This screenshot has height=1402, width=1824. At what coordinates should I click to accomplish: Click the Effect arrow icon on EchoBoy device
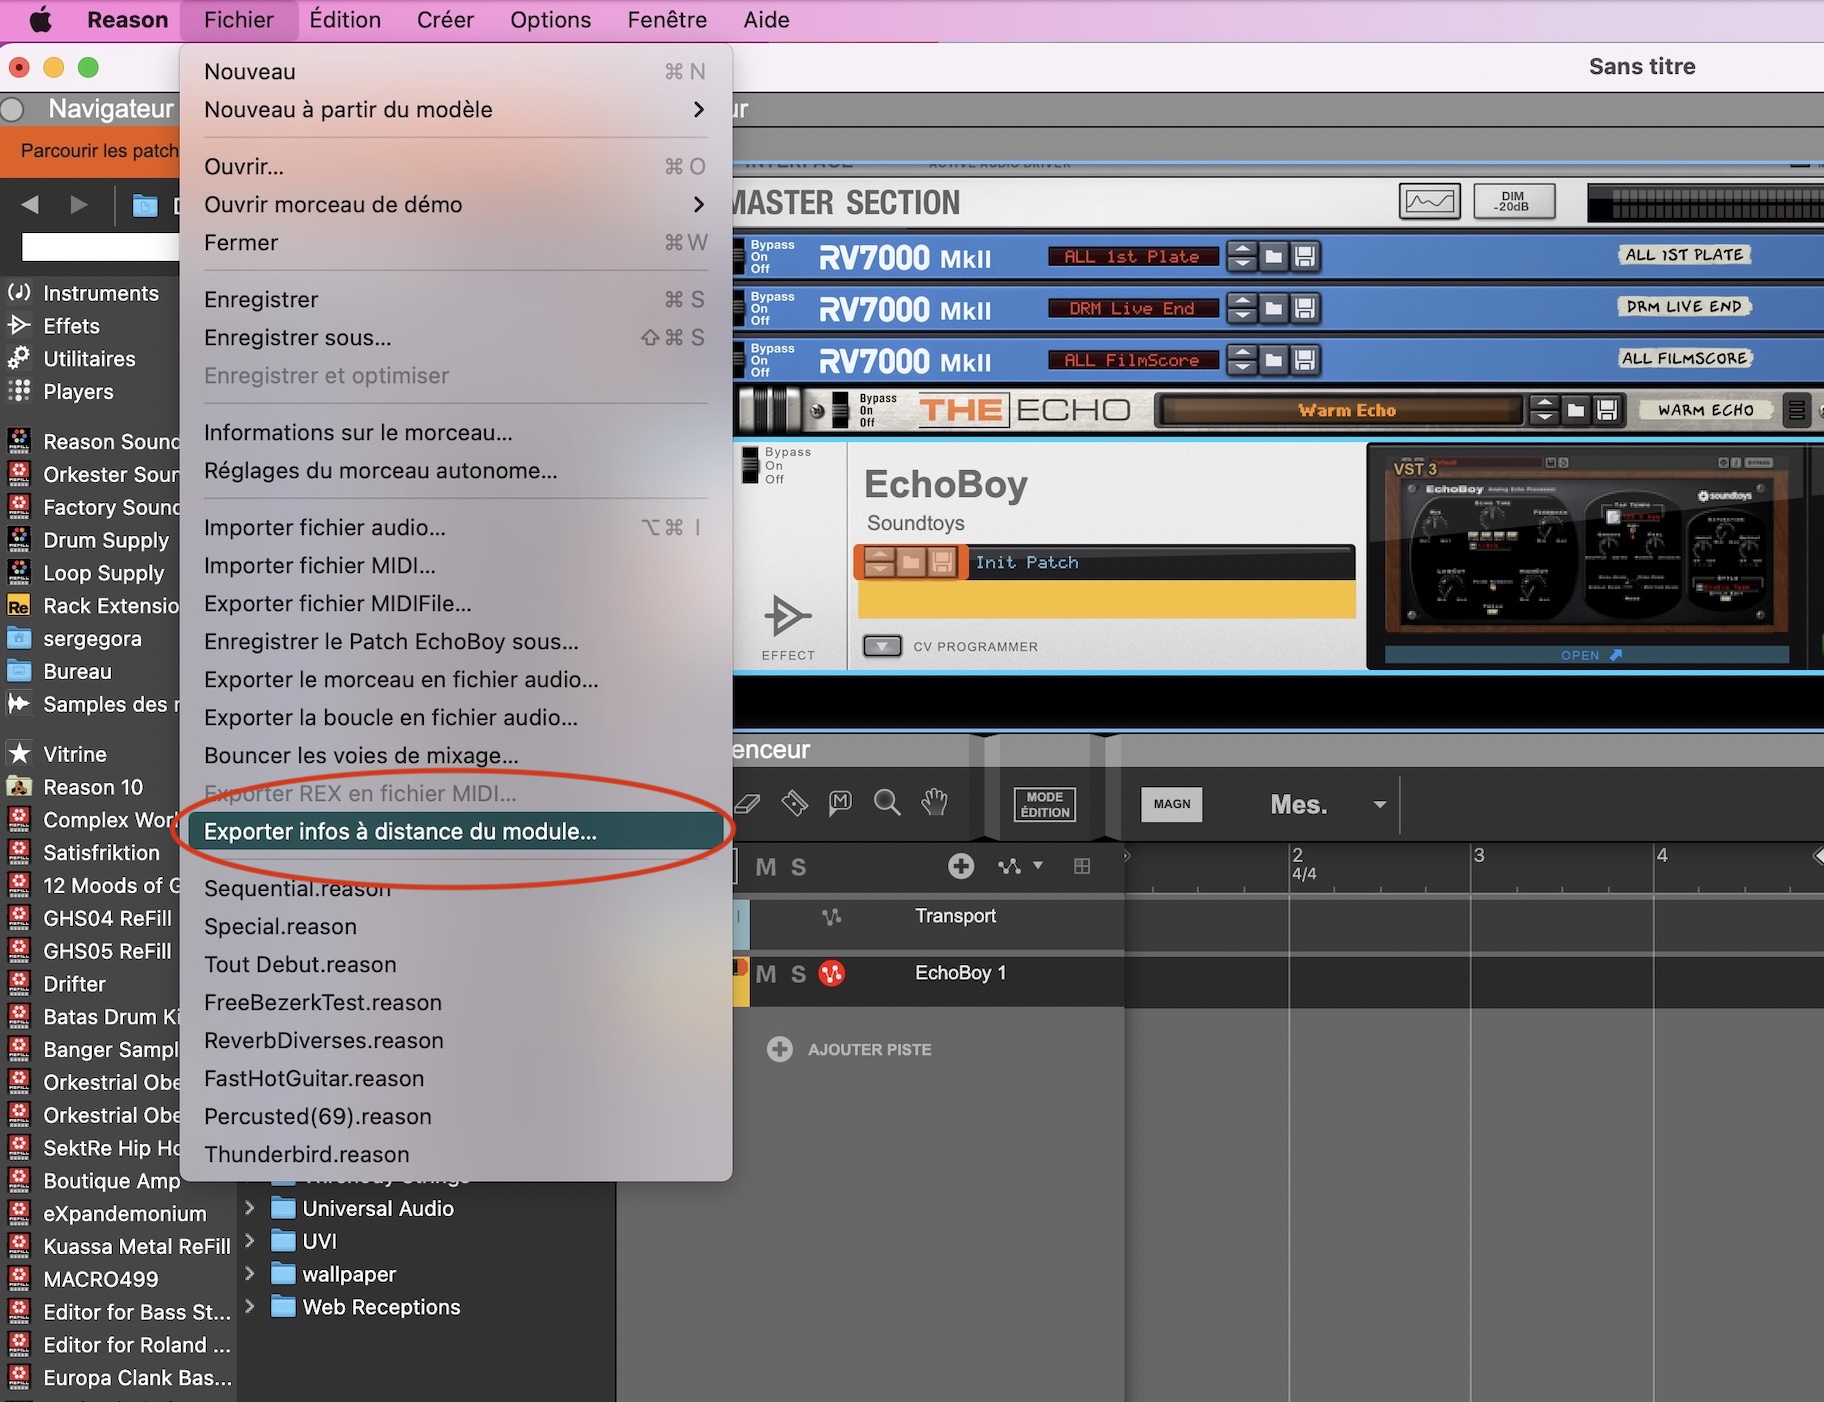(787, 616)
